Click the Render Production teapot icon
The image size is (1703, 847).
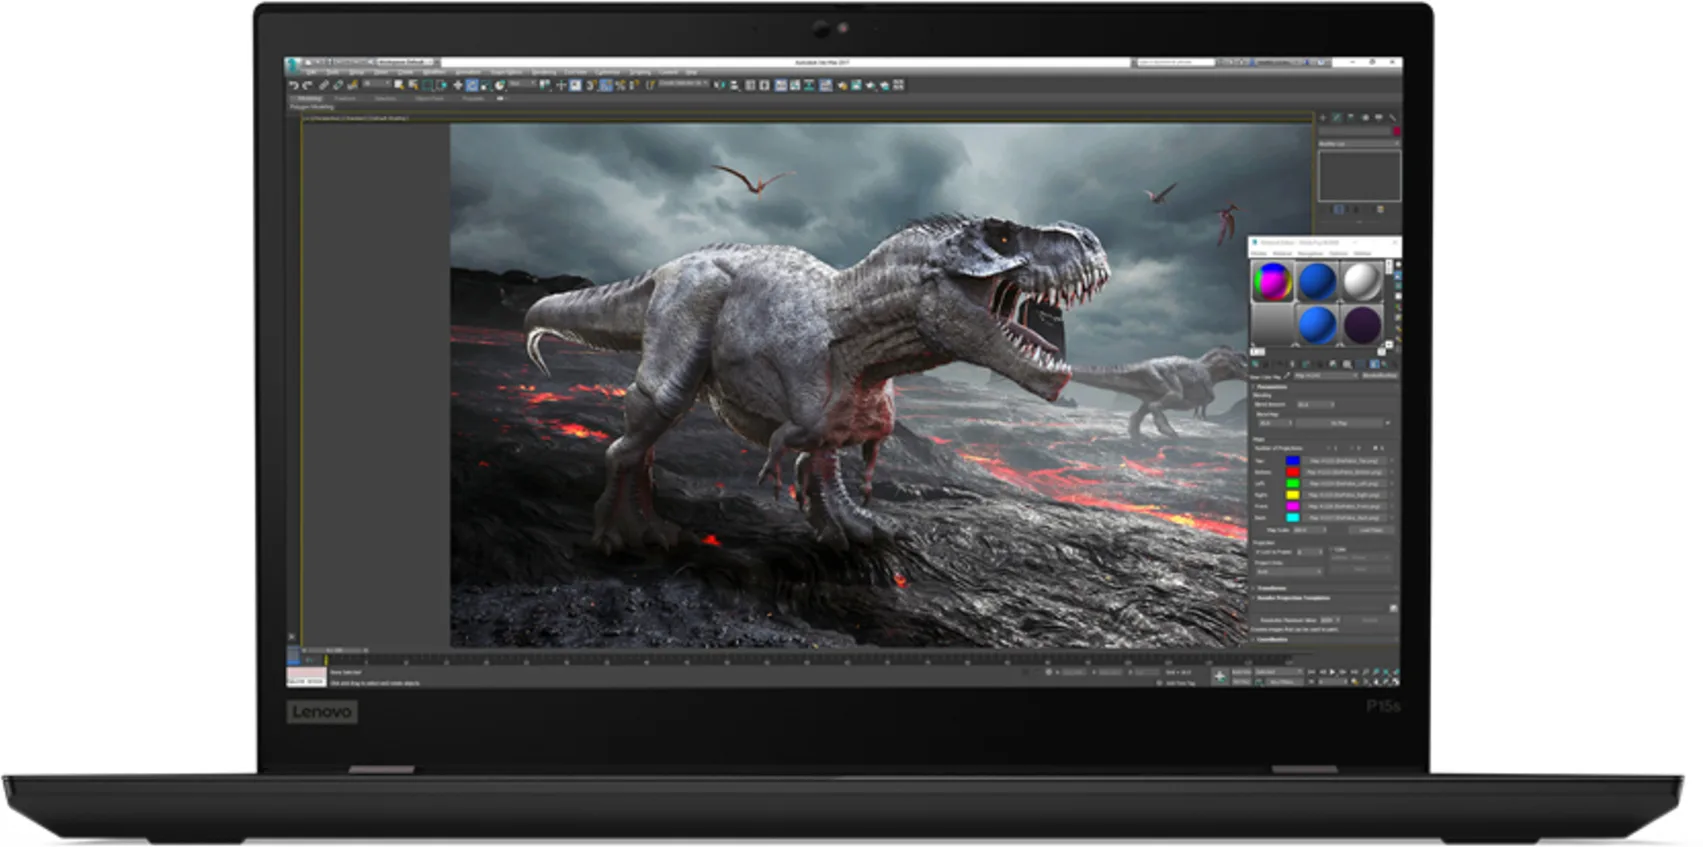tap(870, 85)
